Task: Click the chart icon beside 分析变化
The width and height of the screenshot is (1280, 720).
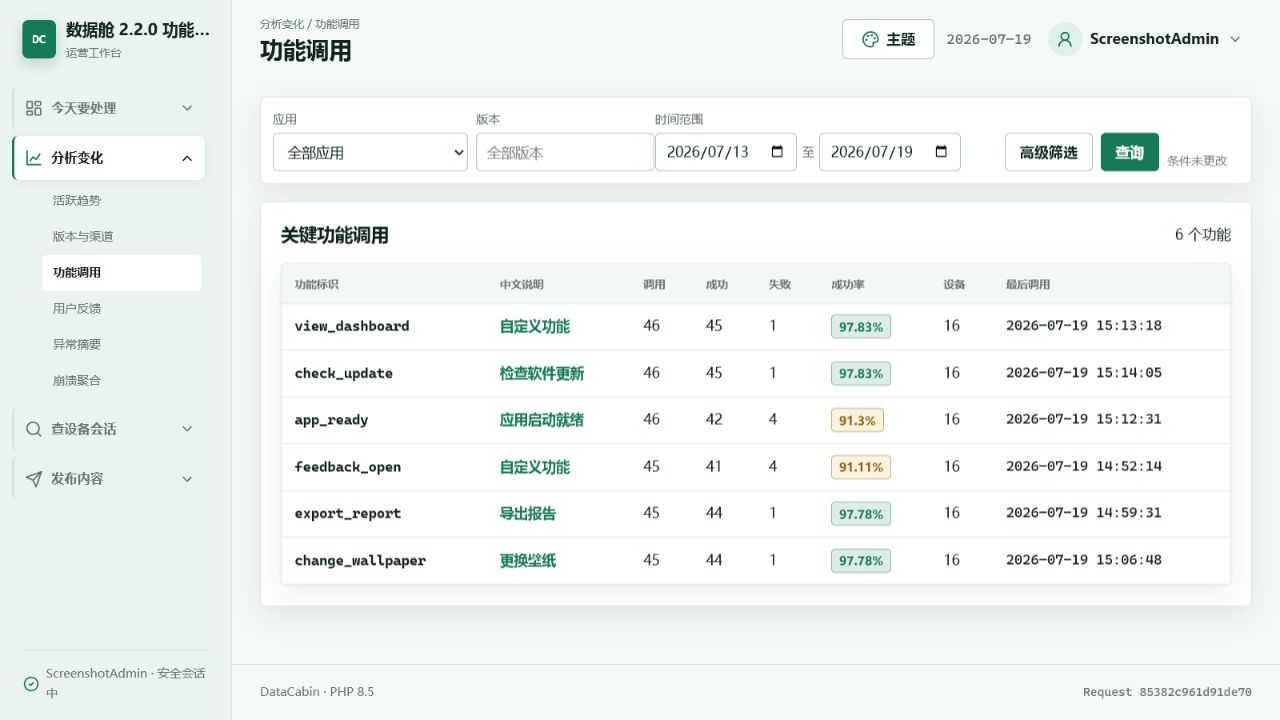Action: click(34, 158)
